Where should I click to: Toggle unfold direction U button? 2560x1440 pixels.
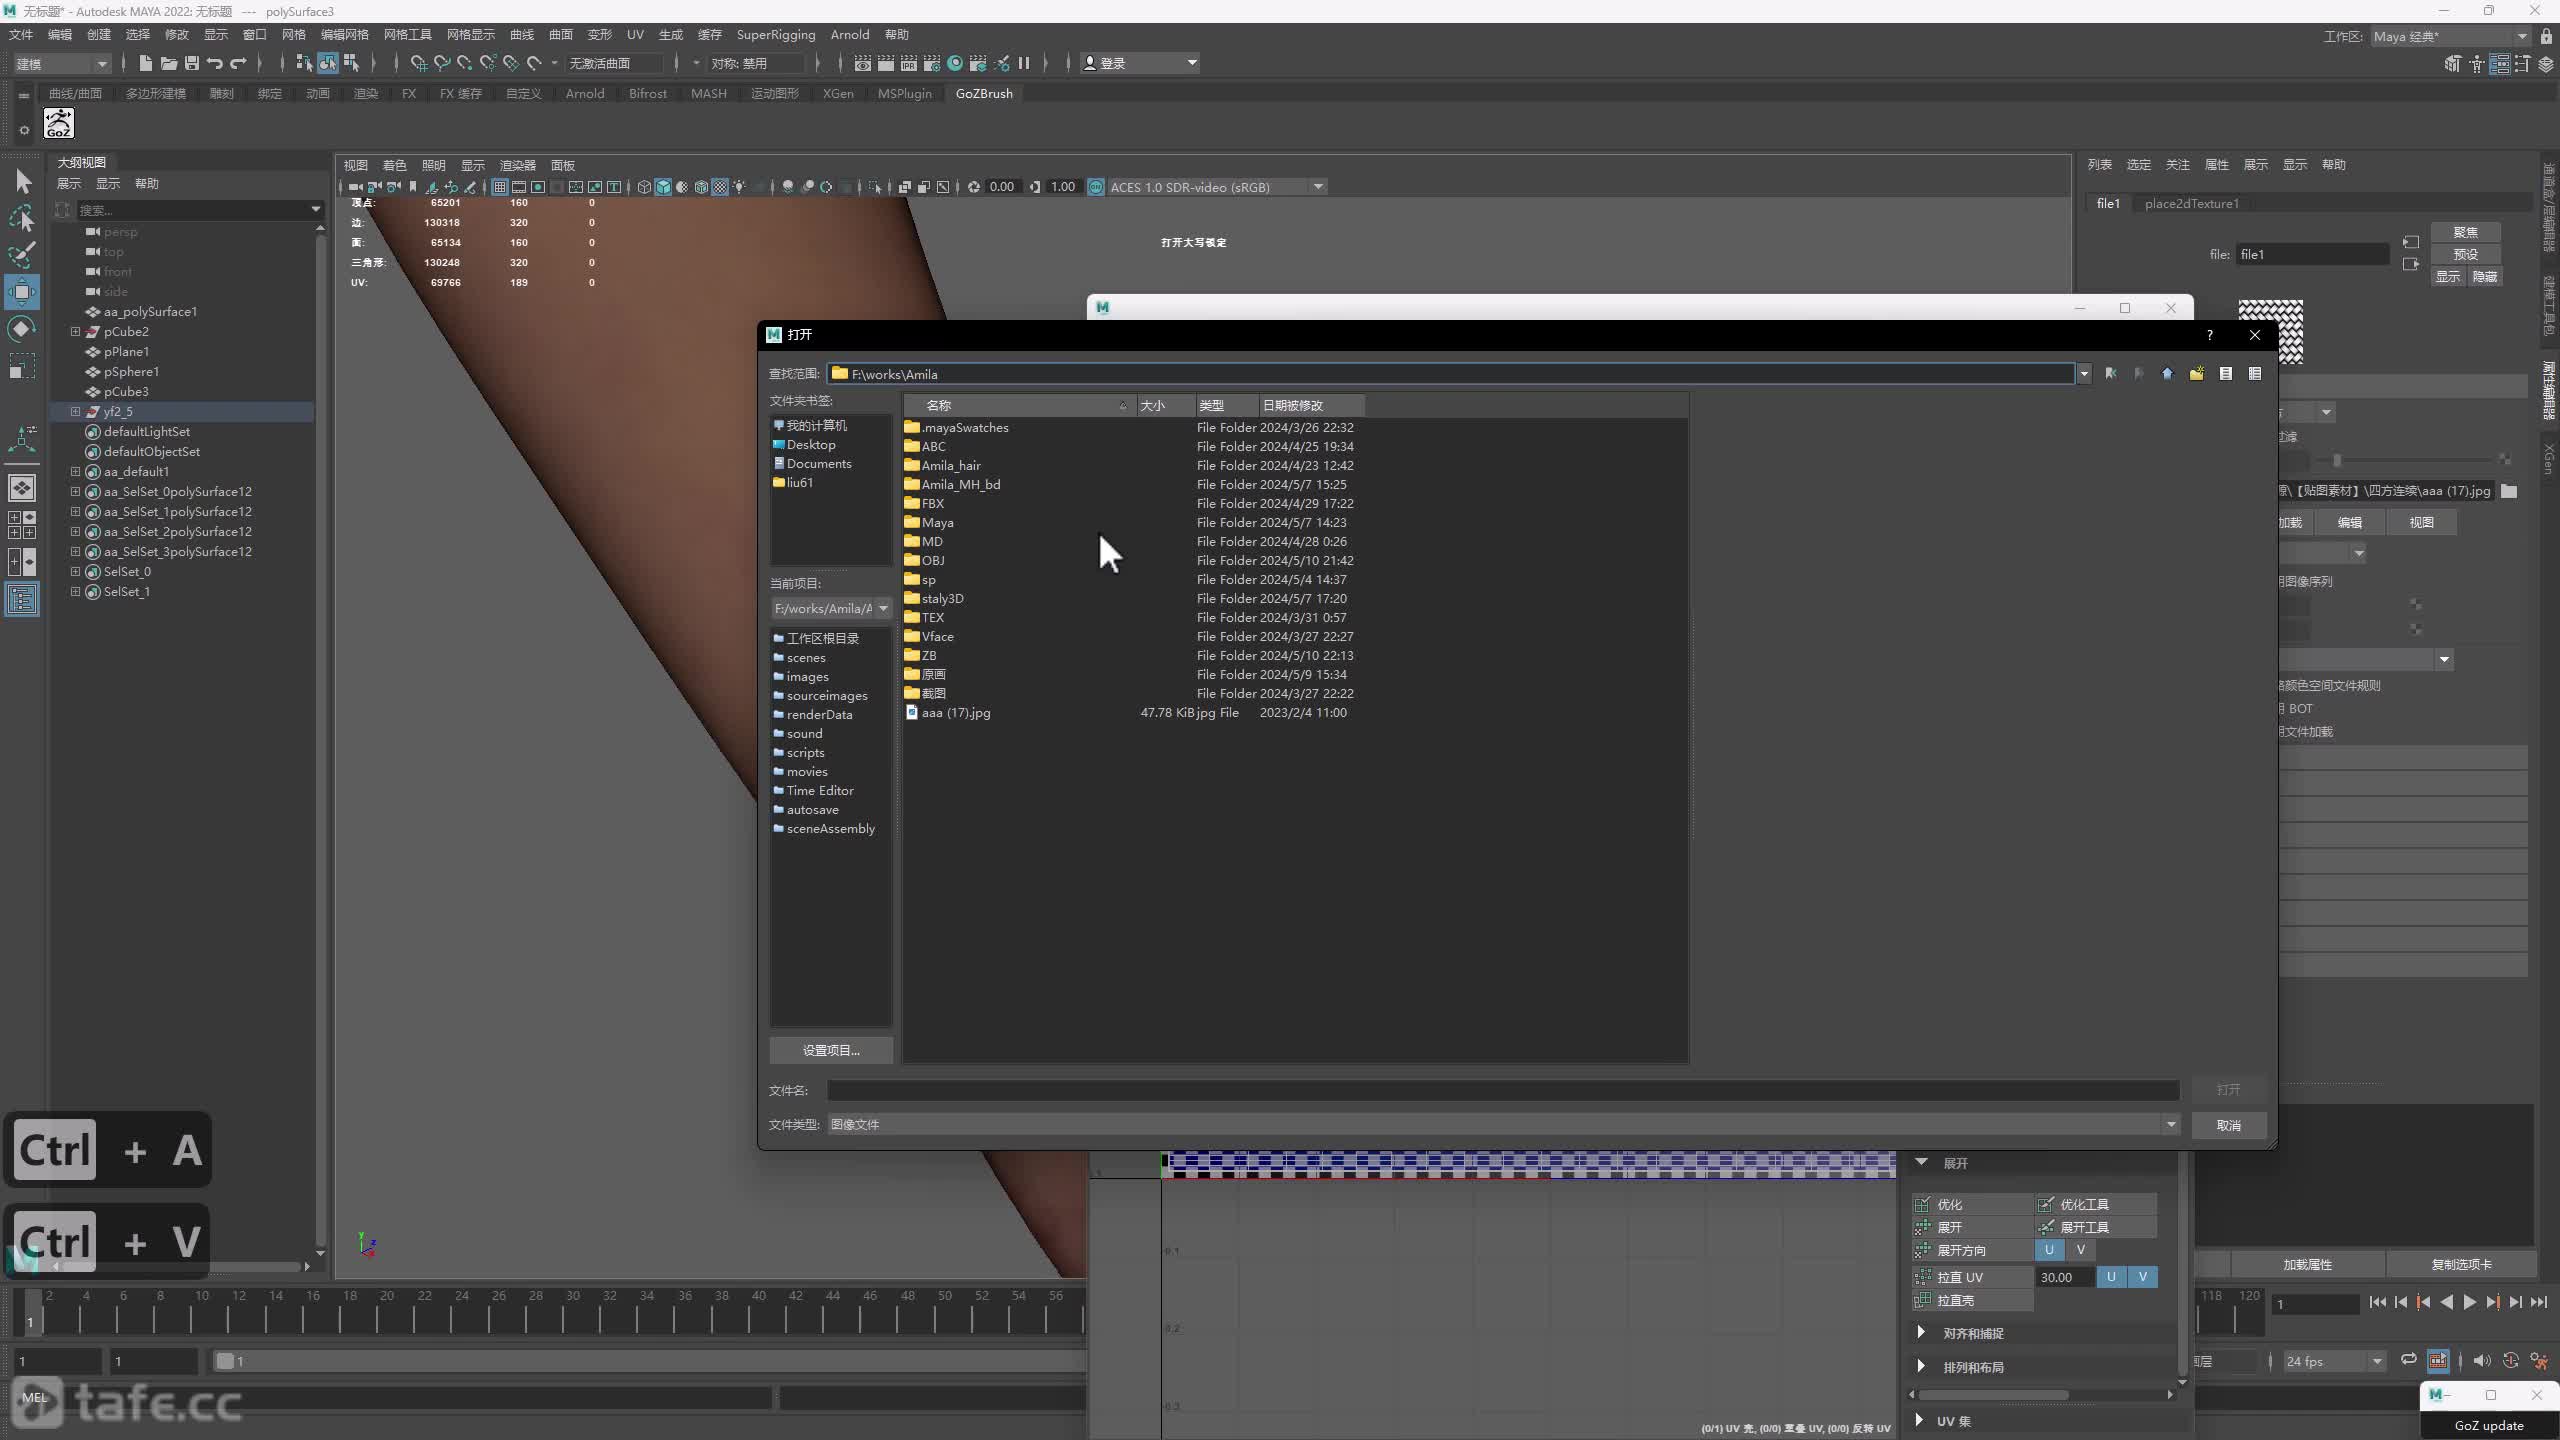click(x=2049, y=1250)
